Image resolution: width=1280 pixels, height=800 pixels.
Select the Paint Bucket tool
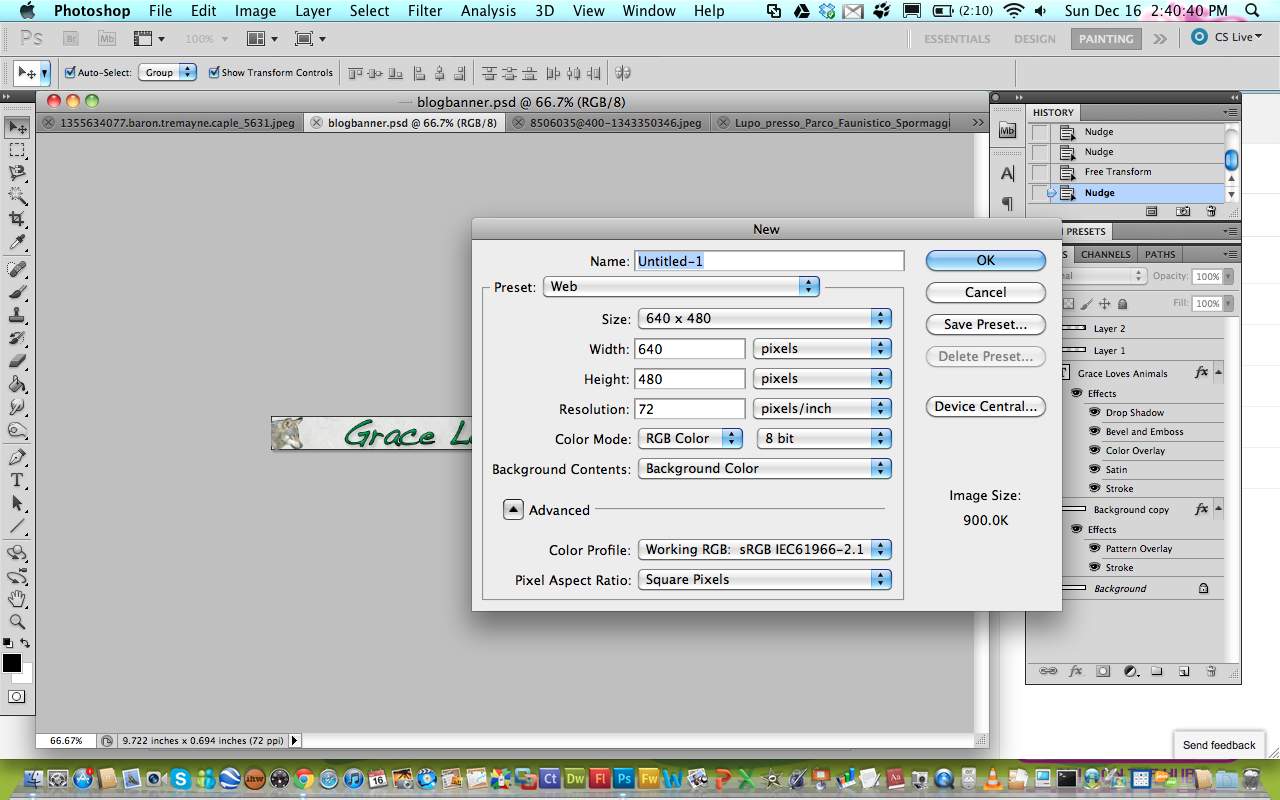18,384
